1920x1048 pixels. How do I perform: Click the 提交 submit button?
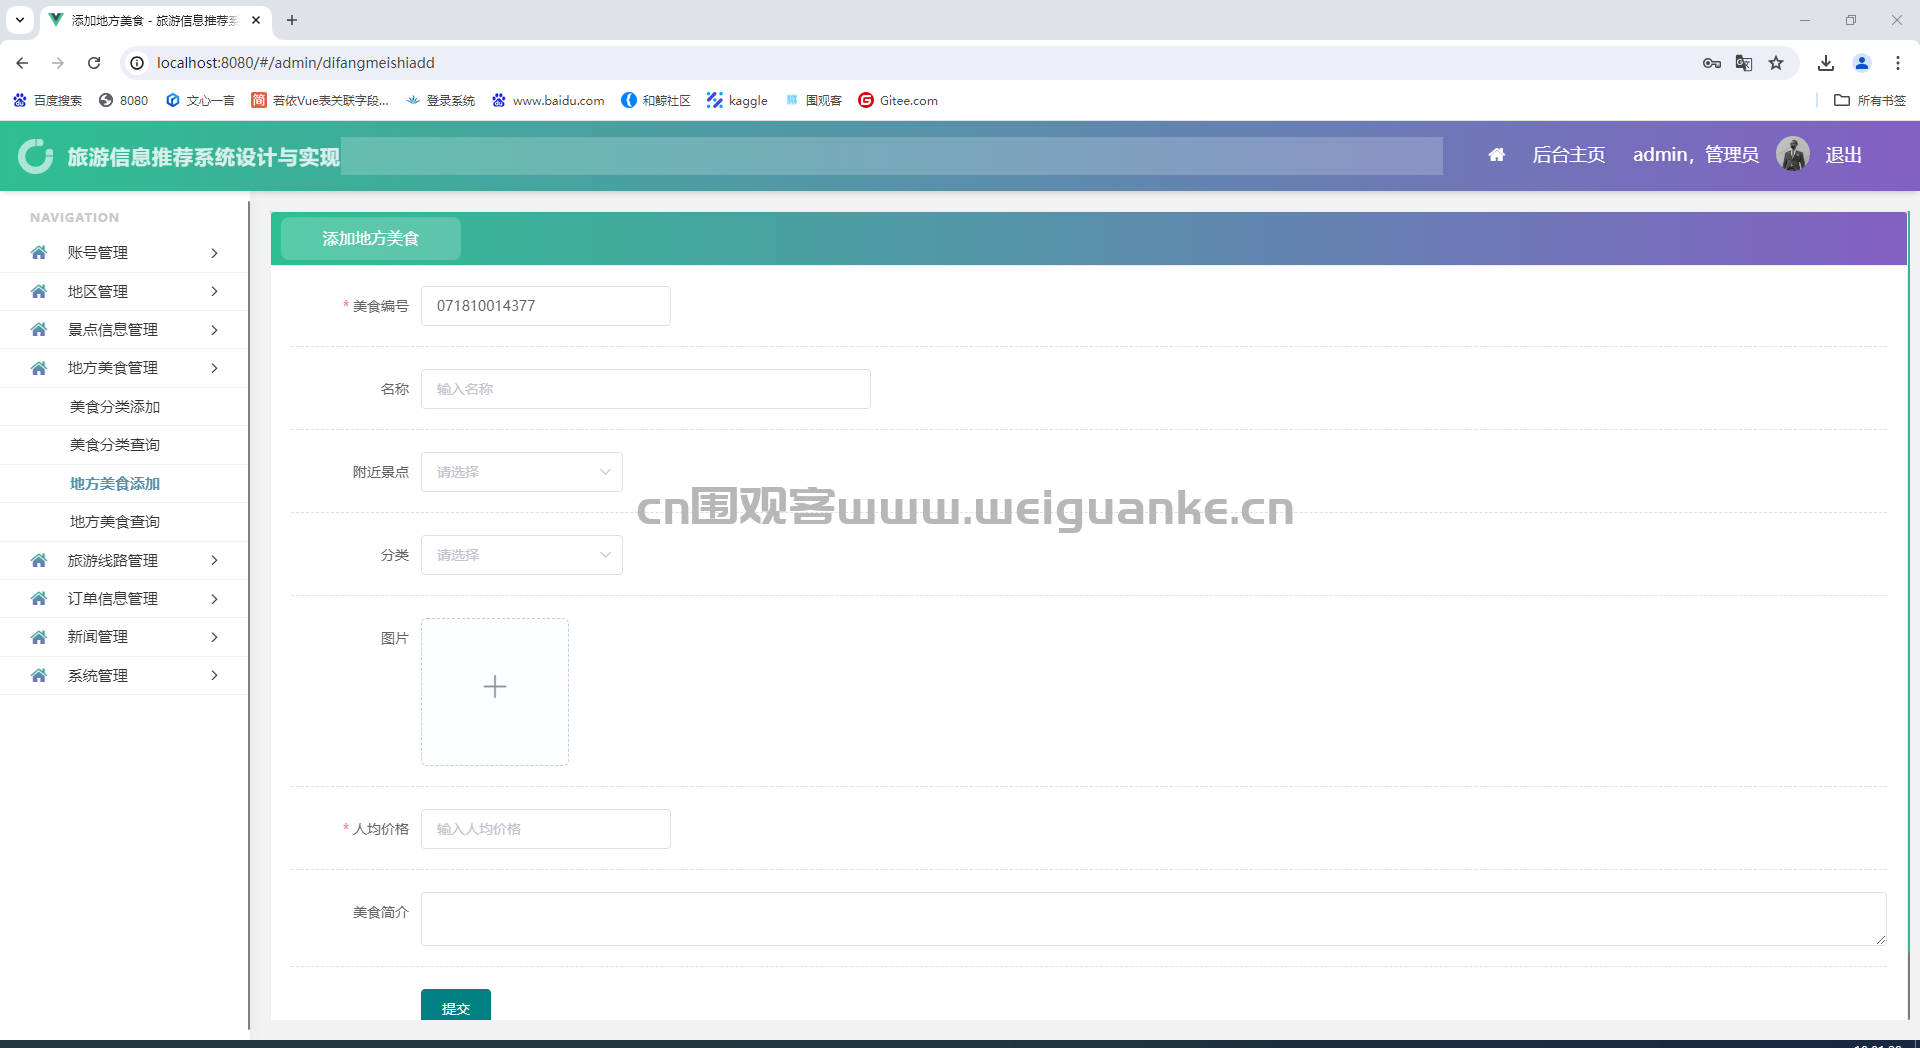[x=456, y=1005]
